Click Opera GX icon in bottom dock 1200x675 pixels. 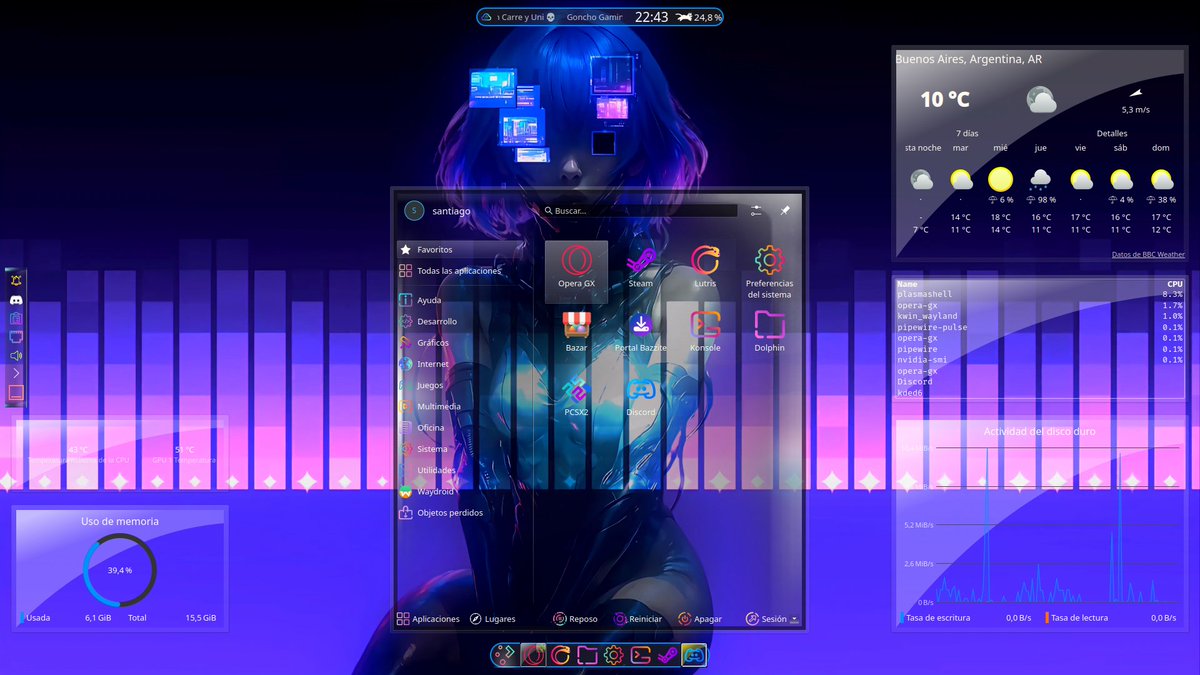(x=533, y=655)
